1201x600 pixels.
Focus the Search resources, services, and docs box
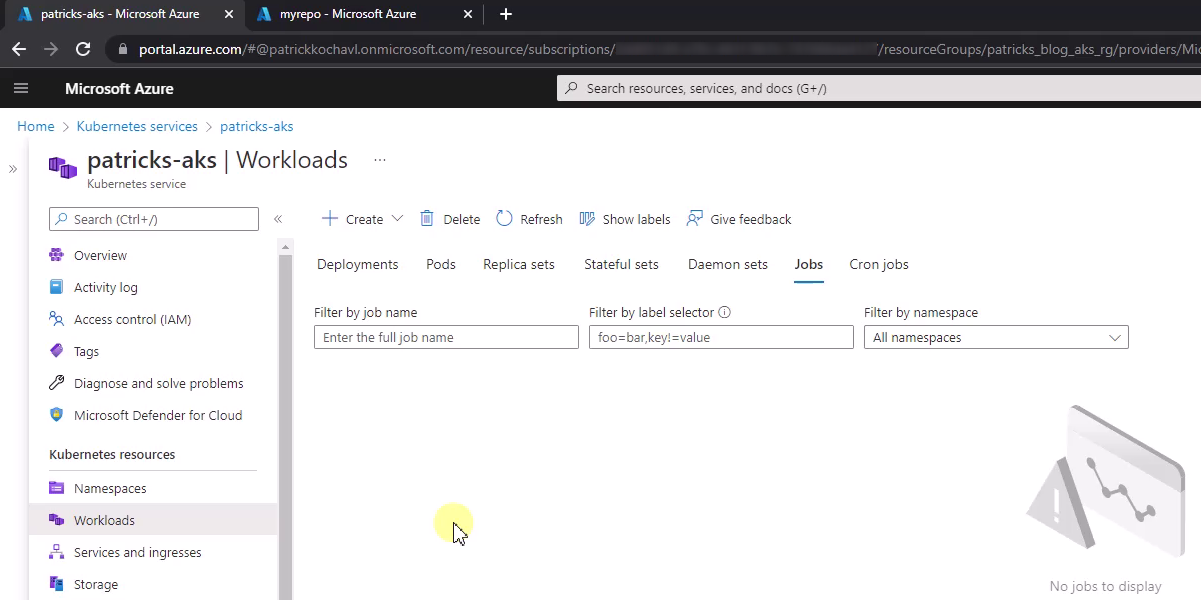pyautogui.click(x=878, y=88)
